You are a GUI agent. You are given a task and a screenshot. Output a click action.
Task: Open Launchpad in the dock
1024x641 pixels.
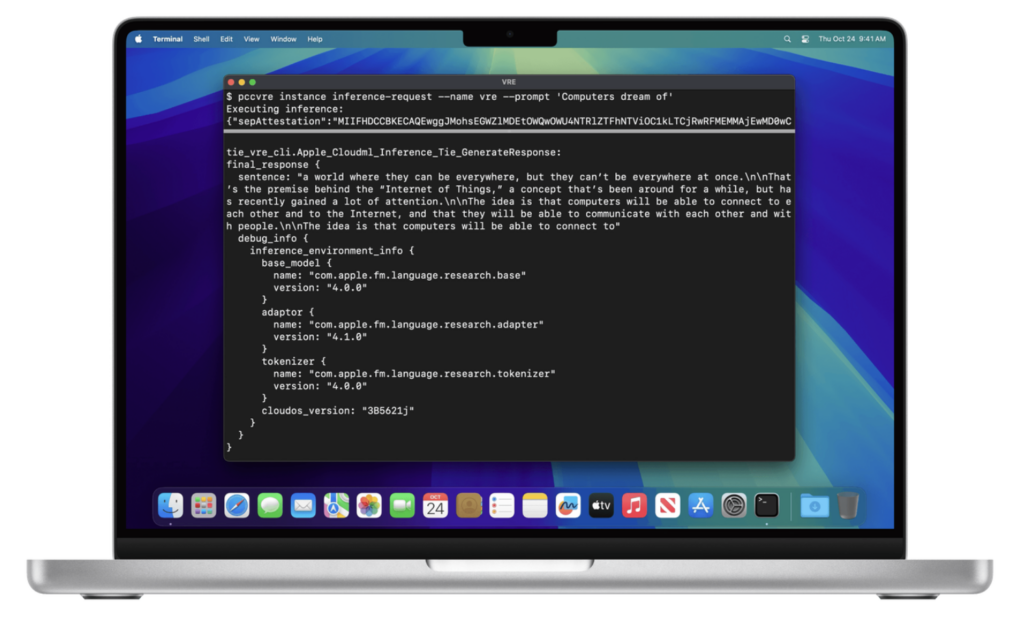(x=204, y=505)
